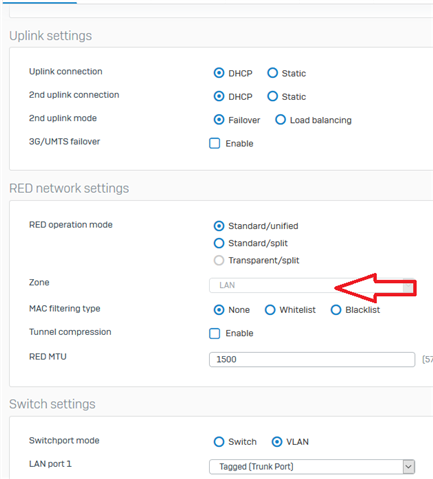
Task: Set 2nd uplink mode to Failover
Action: (x=219, y=119)
